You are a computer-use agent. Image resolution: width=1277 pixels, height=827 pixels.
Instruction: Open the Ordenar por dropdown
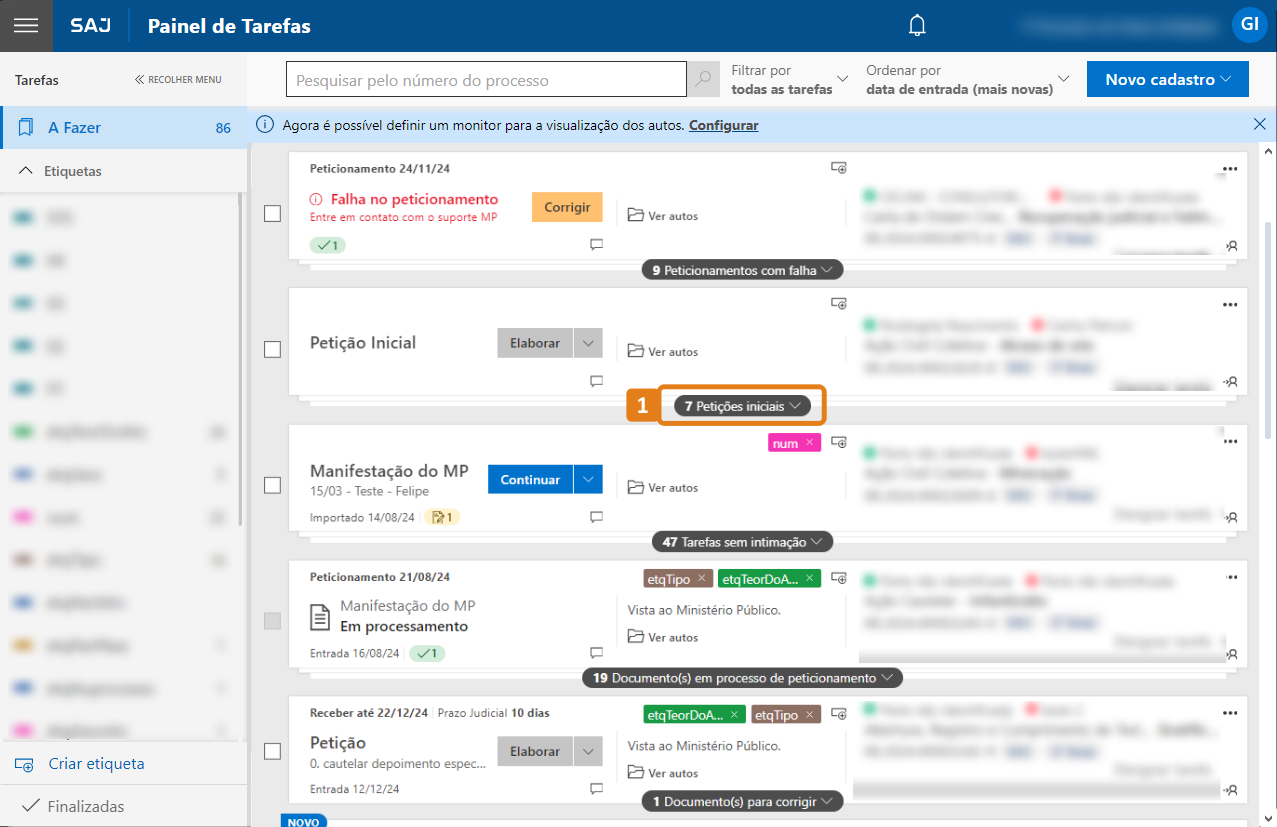pyautogui.click(x=967, y=79)
